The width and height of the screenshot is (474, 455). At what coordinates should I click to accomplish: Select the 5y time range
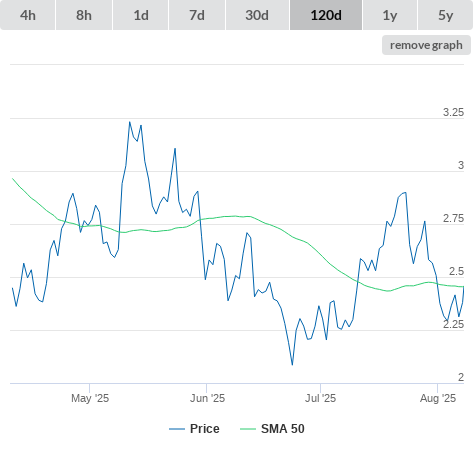(445, 15)
